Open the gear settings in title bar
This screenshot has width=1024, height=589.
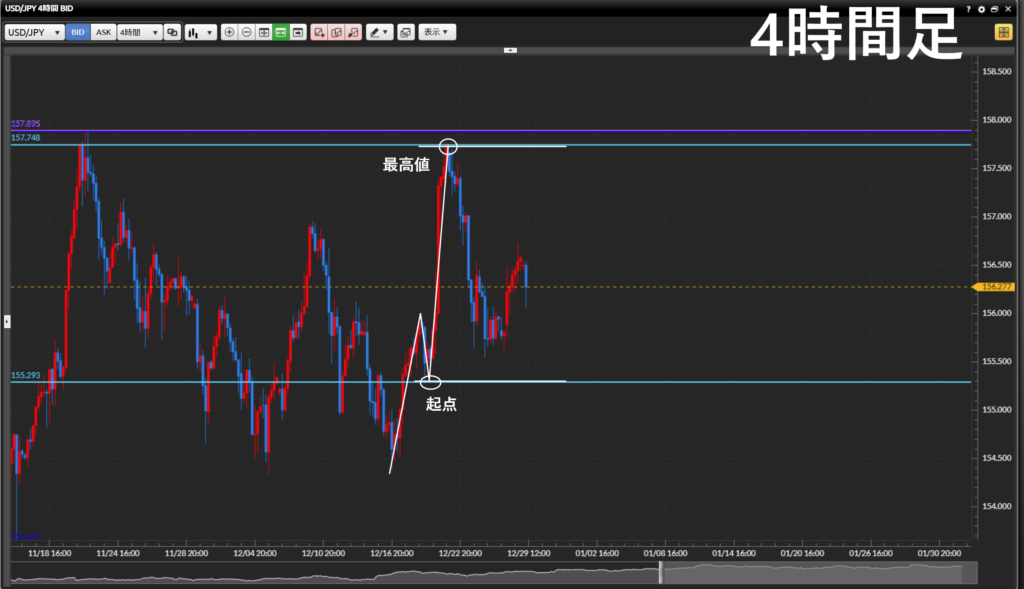point(982,8)
